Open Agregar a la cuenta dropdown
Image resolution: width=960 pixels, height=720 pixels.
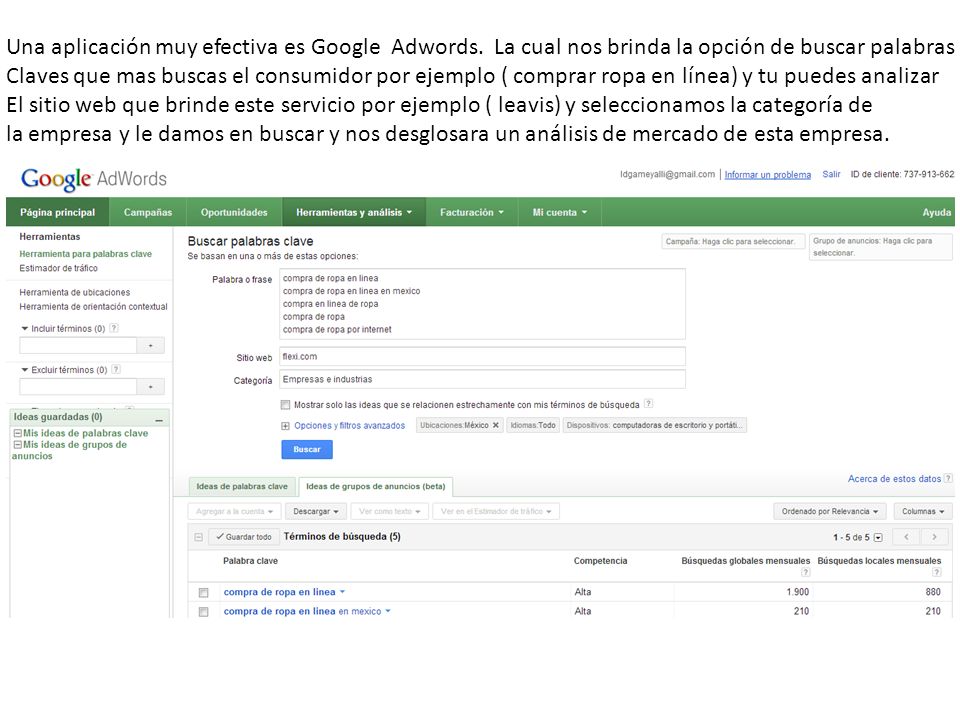(234, 511)
